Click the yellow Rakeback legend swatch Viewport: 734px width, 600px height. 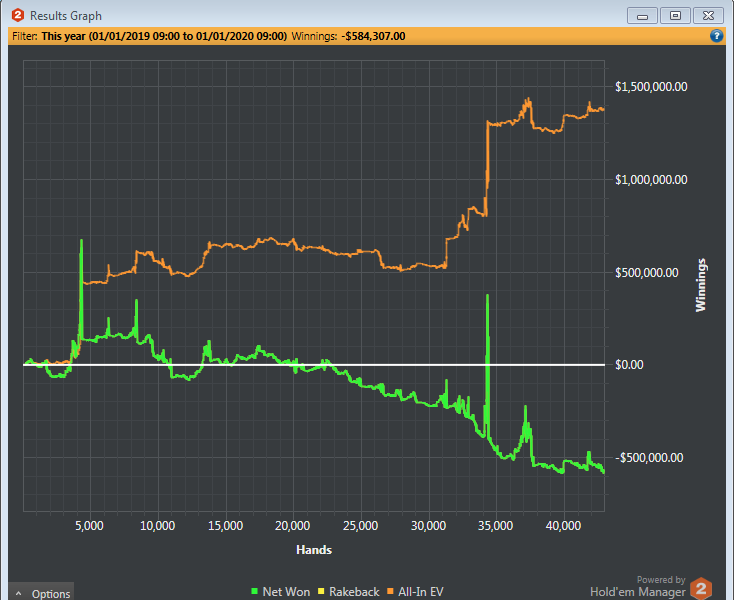(321, 591)
